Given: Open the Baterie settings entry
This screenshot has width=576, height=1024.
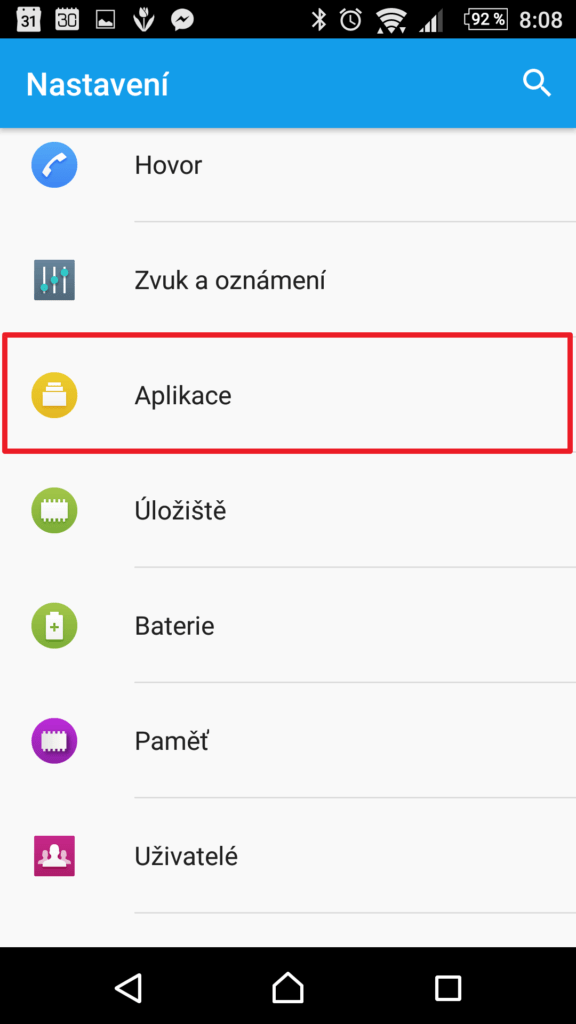Looking at the screenshot, I should point(288,626).
